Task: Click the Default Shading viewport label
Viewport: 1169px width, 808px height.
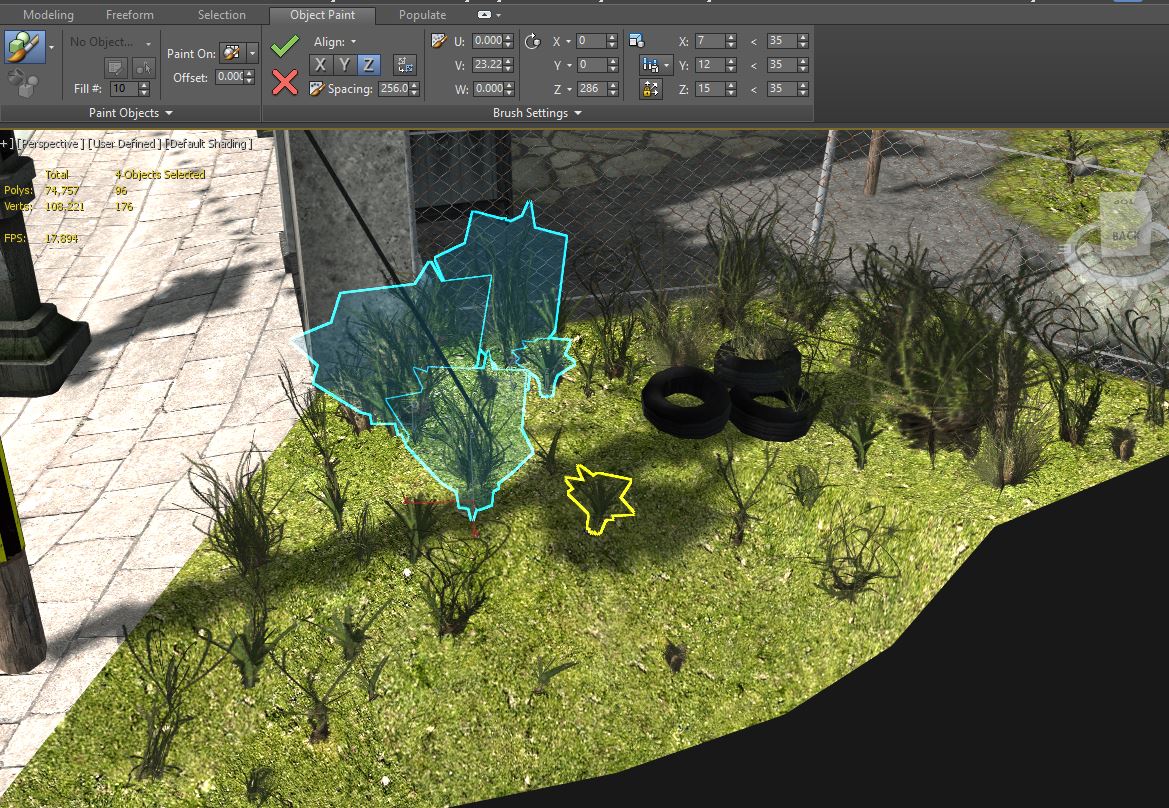Action: tap(208, 144)
